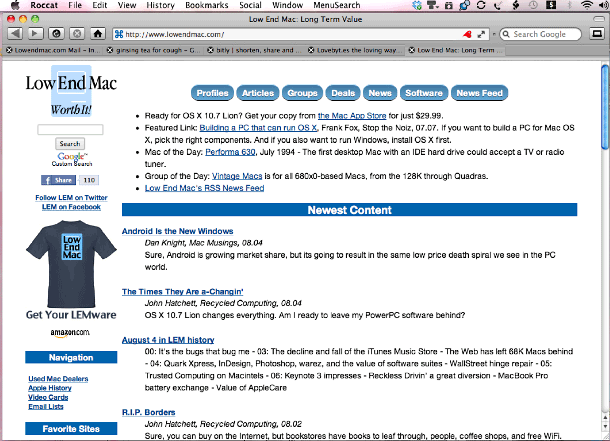The width and height of the screenshot is (610, 441).
Task: Click the command-symbol favicon in address bar
Action: click(119, 34)
